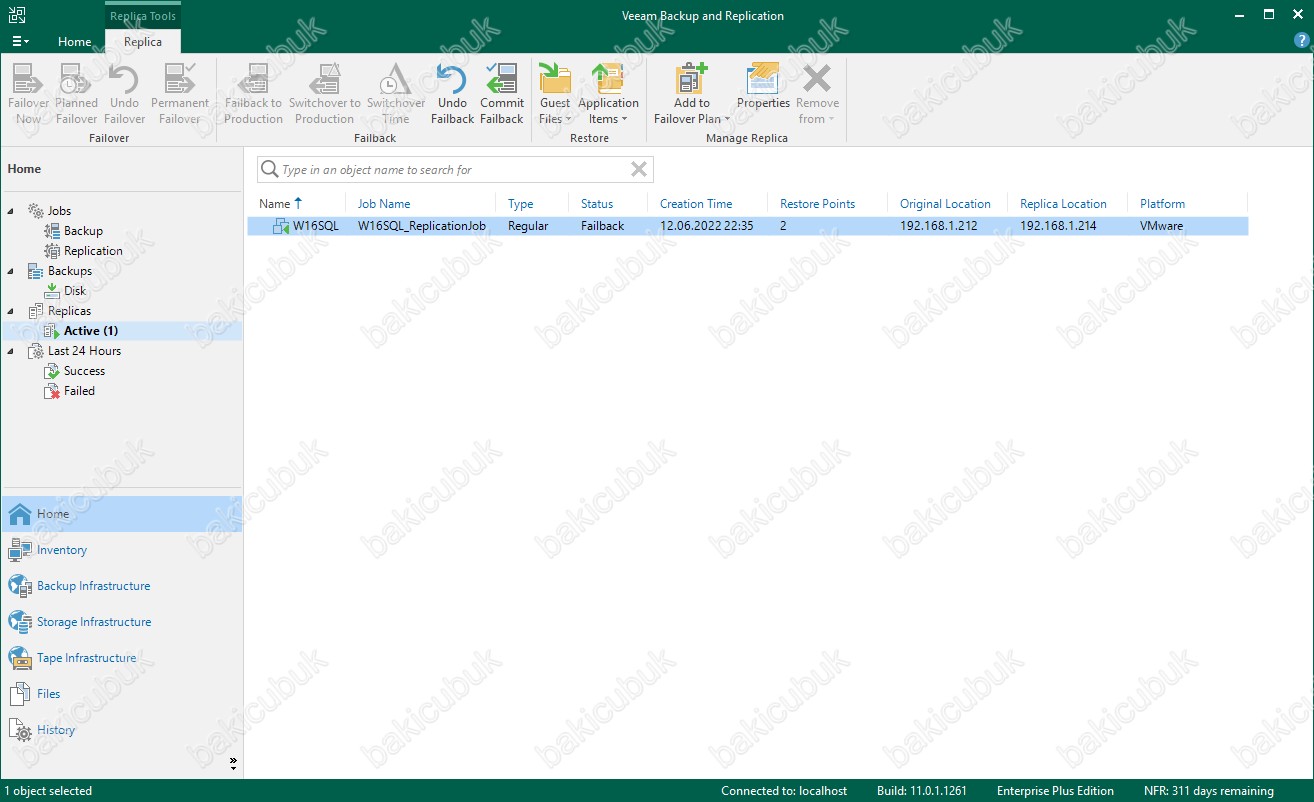Click Enterprise Plus Edition status text
The width and height of the screenshot is (1314, 802).
[x=1055, y=791]
